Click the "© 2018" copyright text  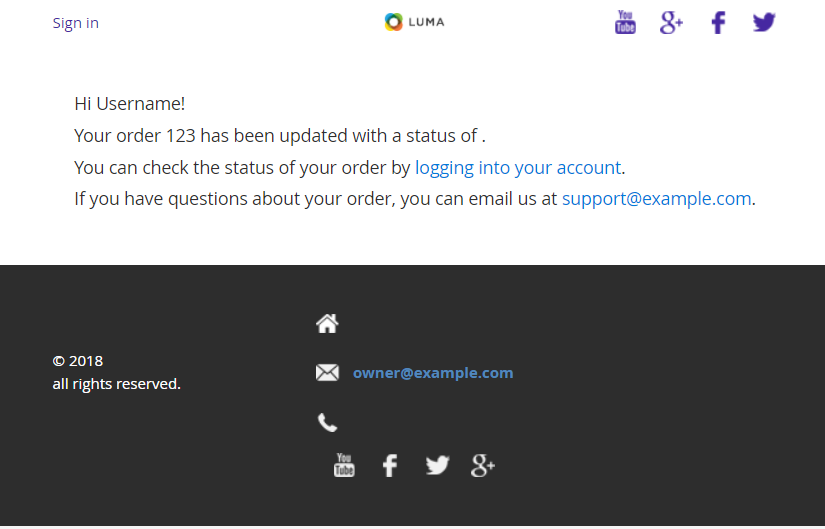tap(78, 361)
